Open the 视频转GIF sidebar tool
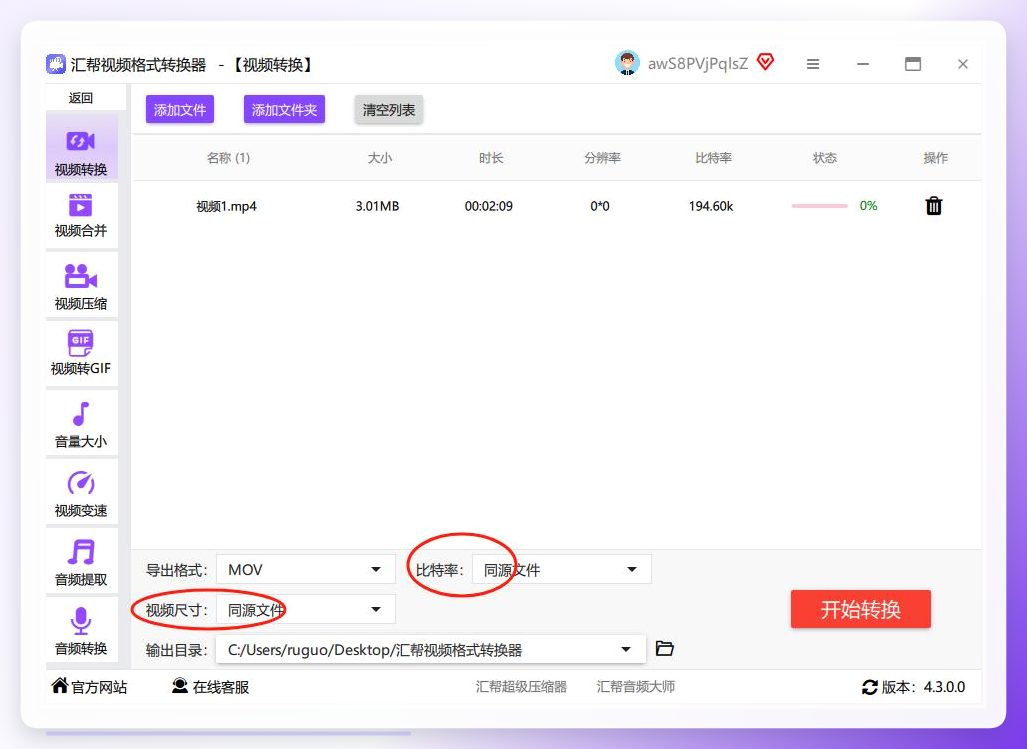Screen dimensions: 1027x749 tap(81, 354)
